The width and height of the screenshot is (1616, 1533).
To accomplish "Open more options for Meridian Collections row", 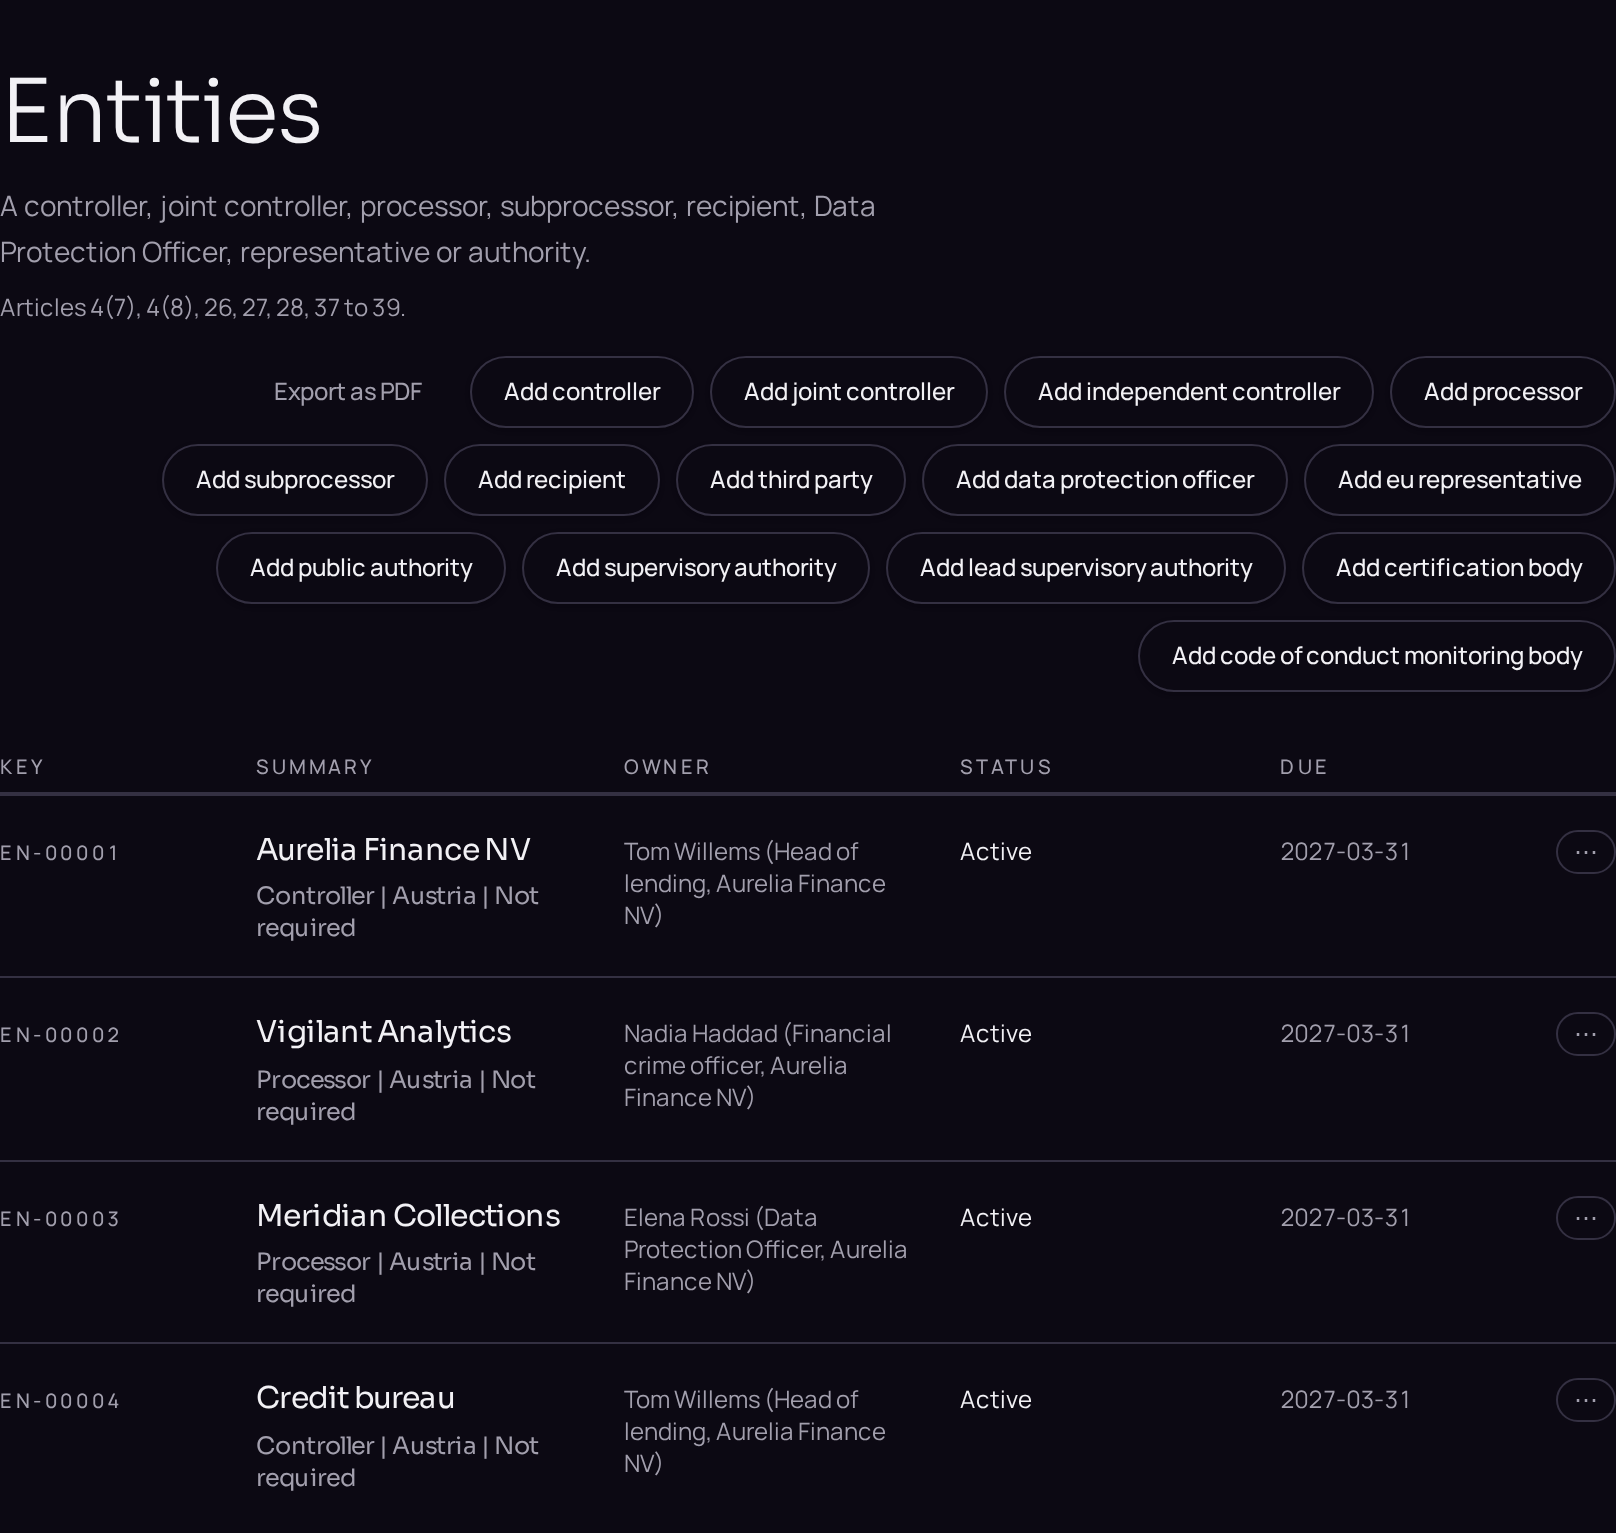I will coord(1585,1218).
